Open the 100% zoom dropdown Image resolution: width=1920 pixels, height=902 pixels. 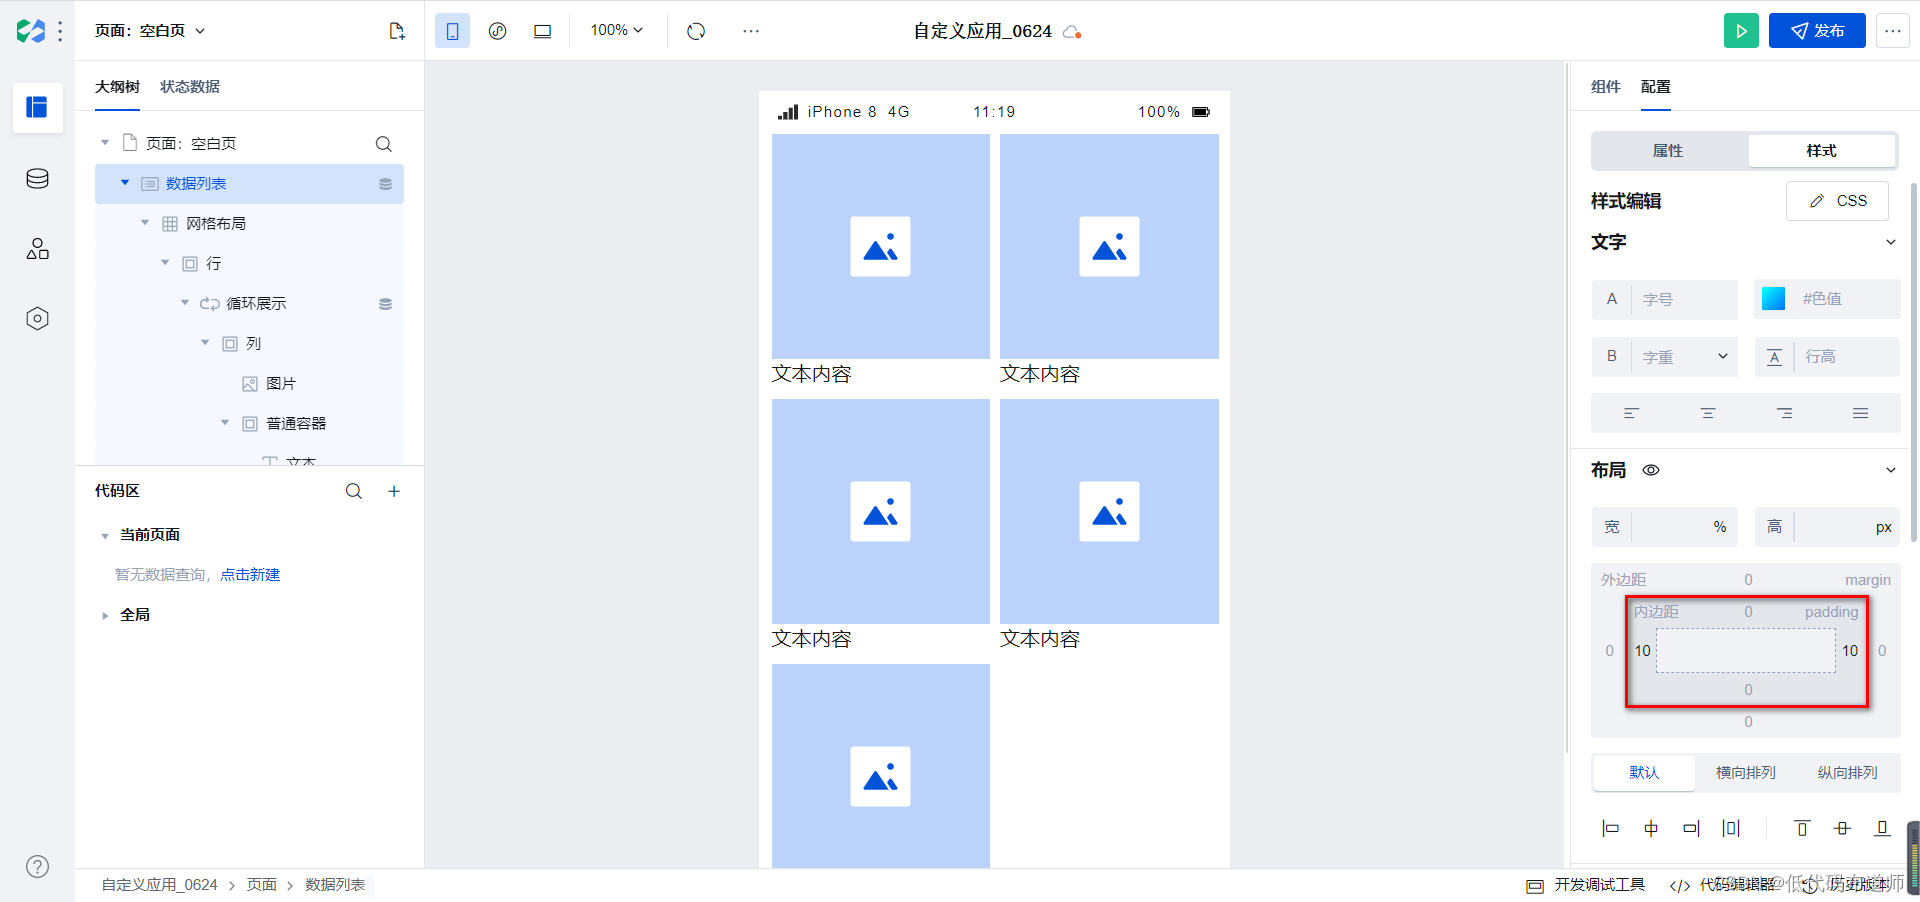click(616, 30)
